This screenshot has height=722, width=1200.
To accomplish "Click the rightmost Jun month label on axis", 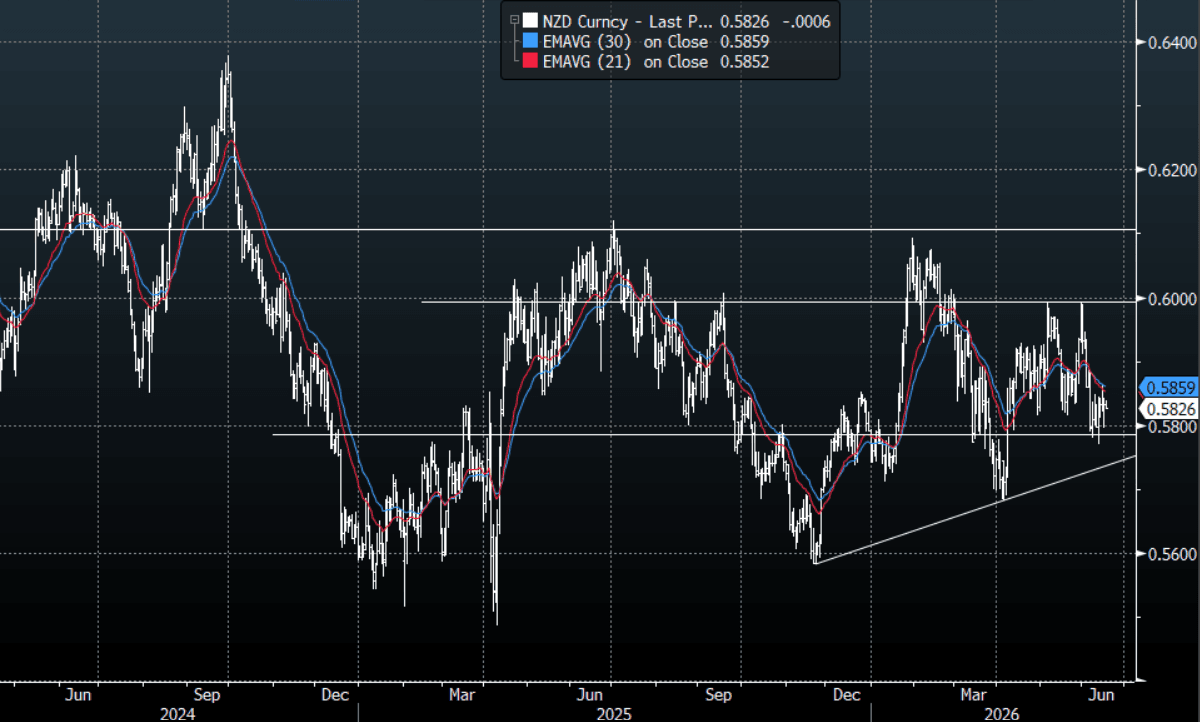I will [x=1100, y=693].
